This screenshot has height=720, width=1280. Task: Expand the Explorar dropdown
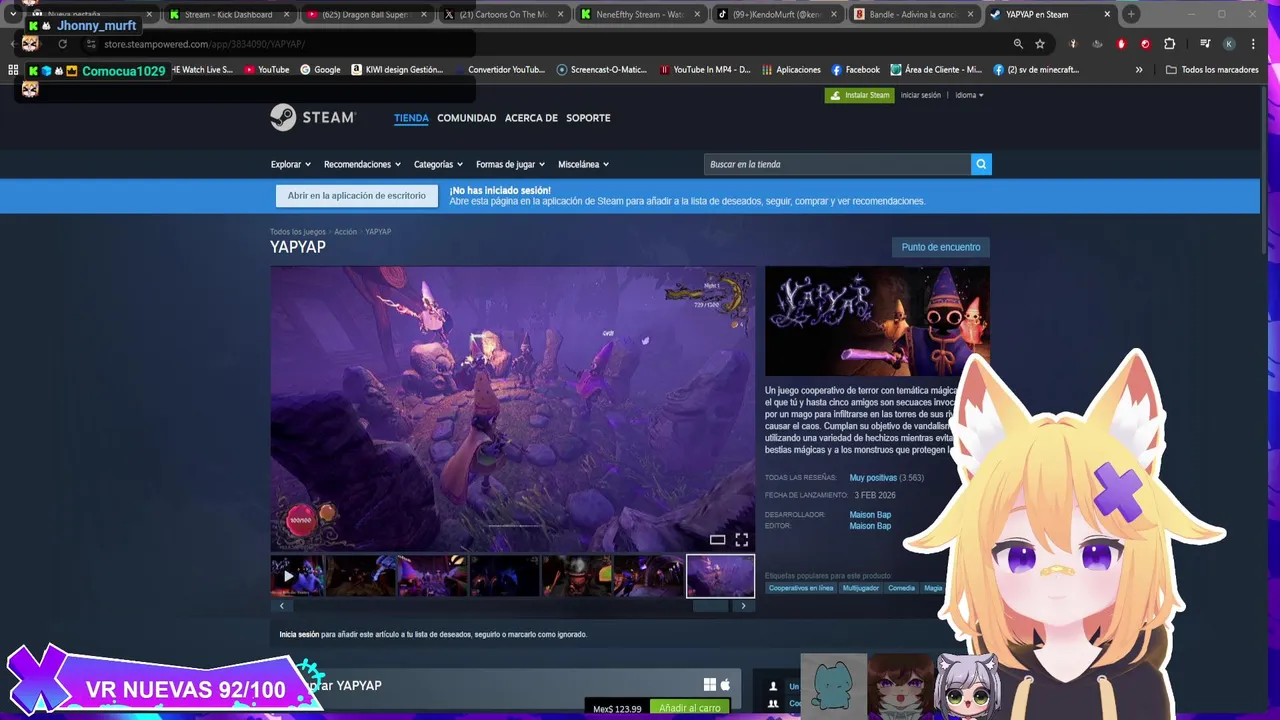(x=291, y=164)
